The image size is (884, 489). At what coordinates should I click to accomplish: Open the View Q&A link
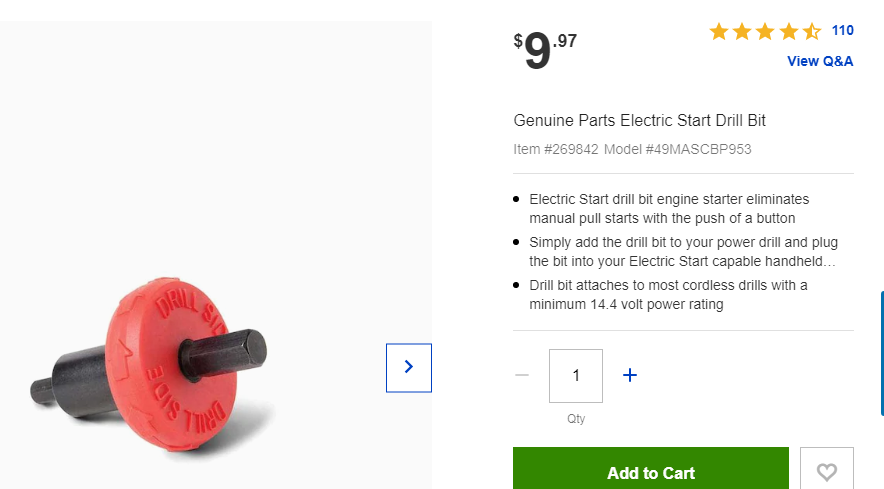click(820, 61)
